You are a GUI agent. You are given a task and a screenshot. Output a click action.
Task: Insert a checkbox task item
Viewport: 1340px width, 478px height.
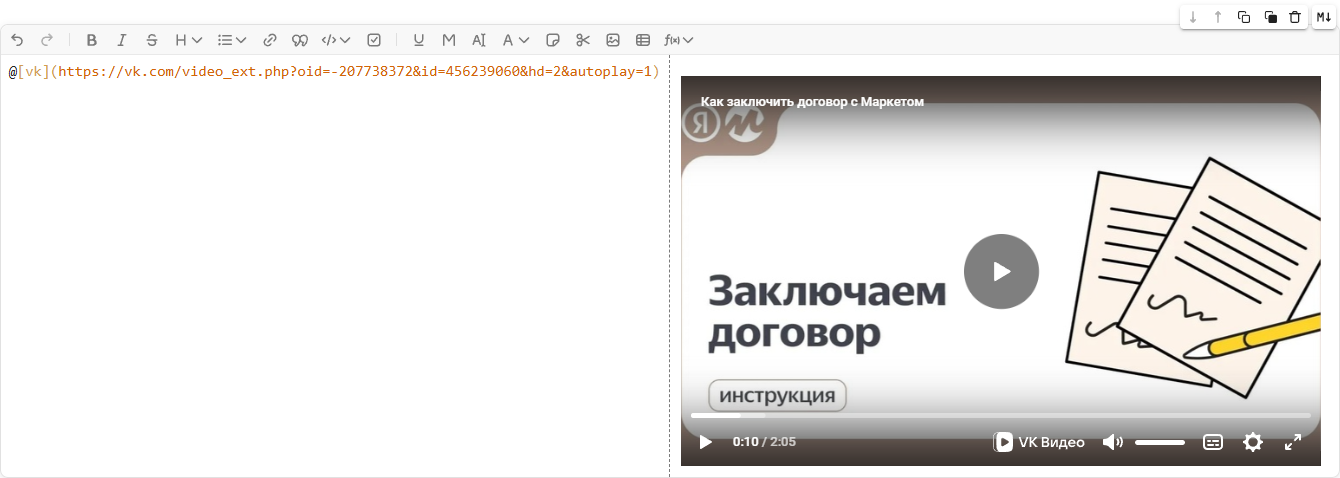pos(374,40)
